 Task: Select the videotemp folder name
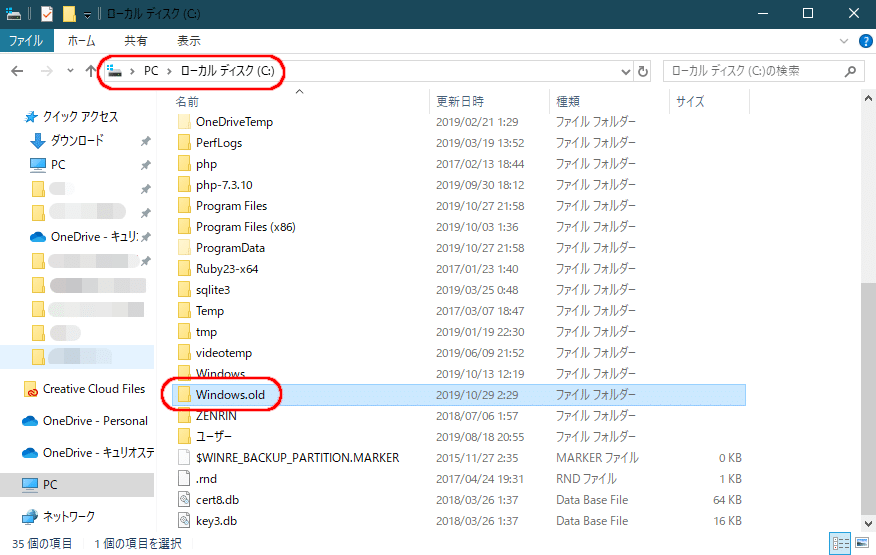[223, 353]
